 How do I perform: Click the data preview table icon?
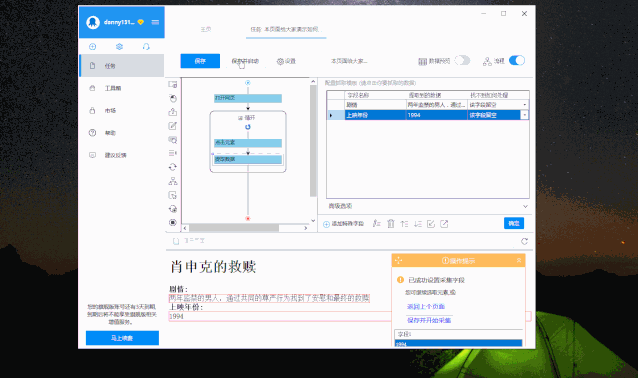(423, 61)
